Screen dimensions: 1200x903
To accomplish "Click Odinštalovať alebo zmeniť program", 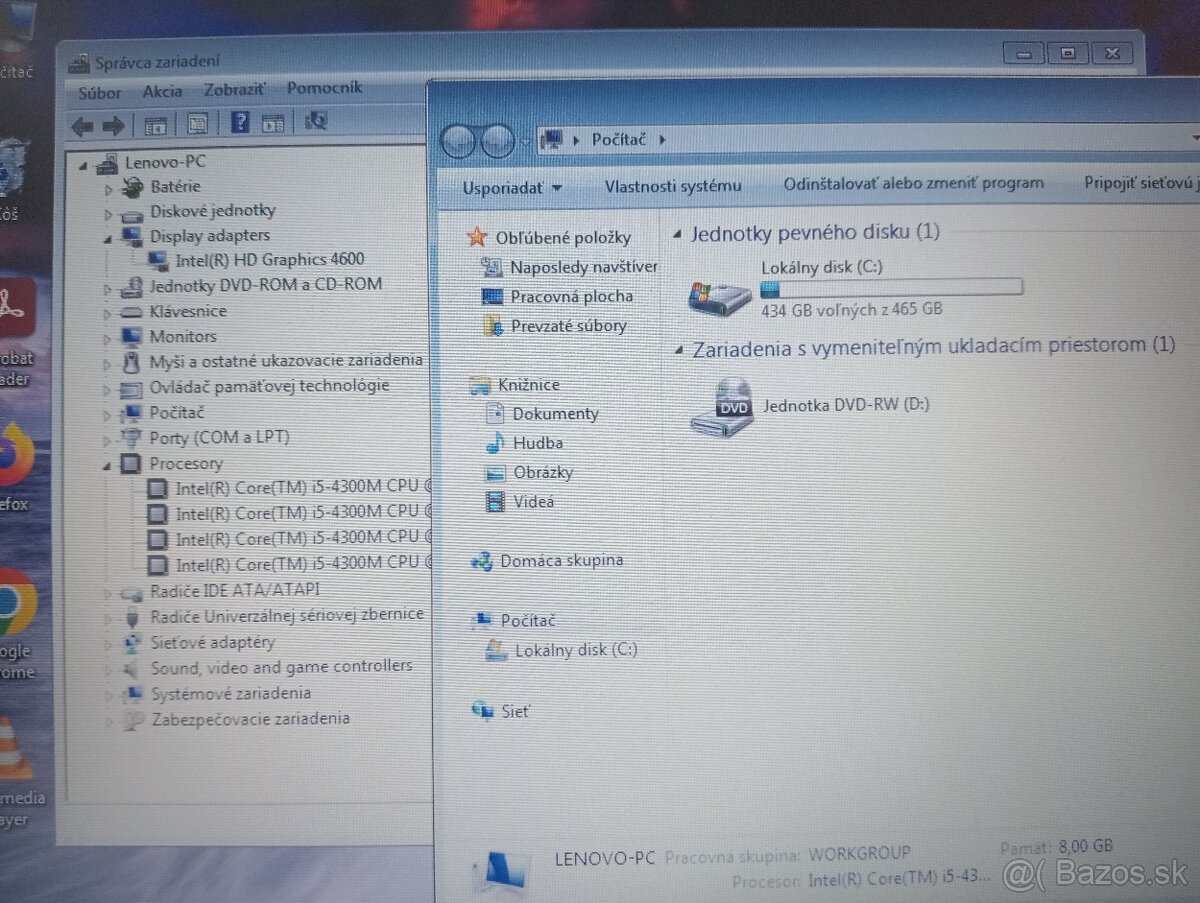I will (x=913, y=183).
